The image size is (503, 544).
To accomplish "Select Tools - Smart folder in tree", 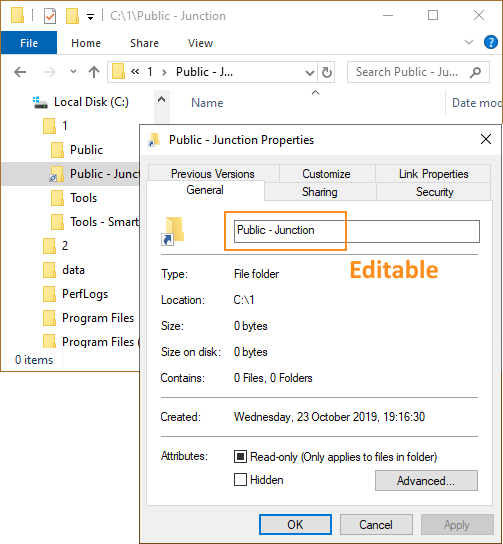I will tap(104, 222).
